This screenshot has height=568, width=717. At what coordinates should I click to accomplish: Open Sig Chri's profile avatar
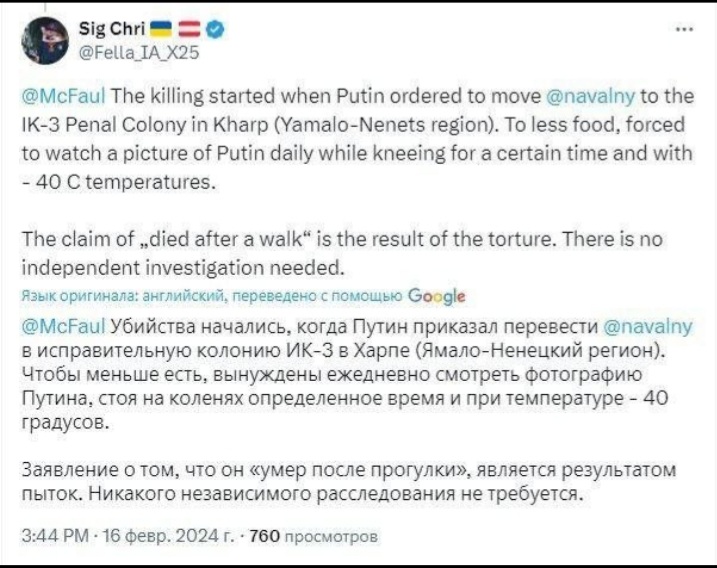45,40
